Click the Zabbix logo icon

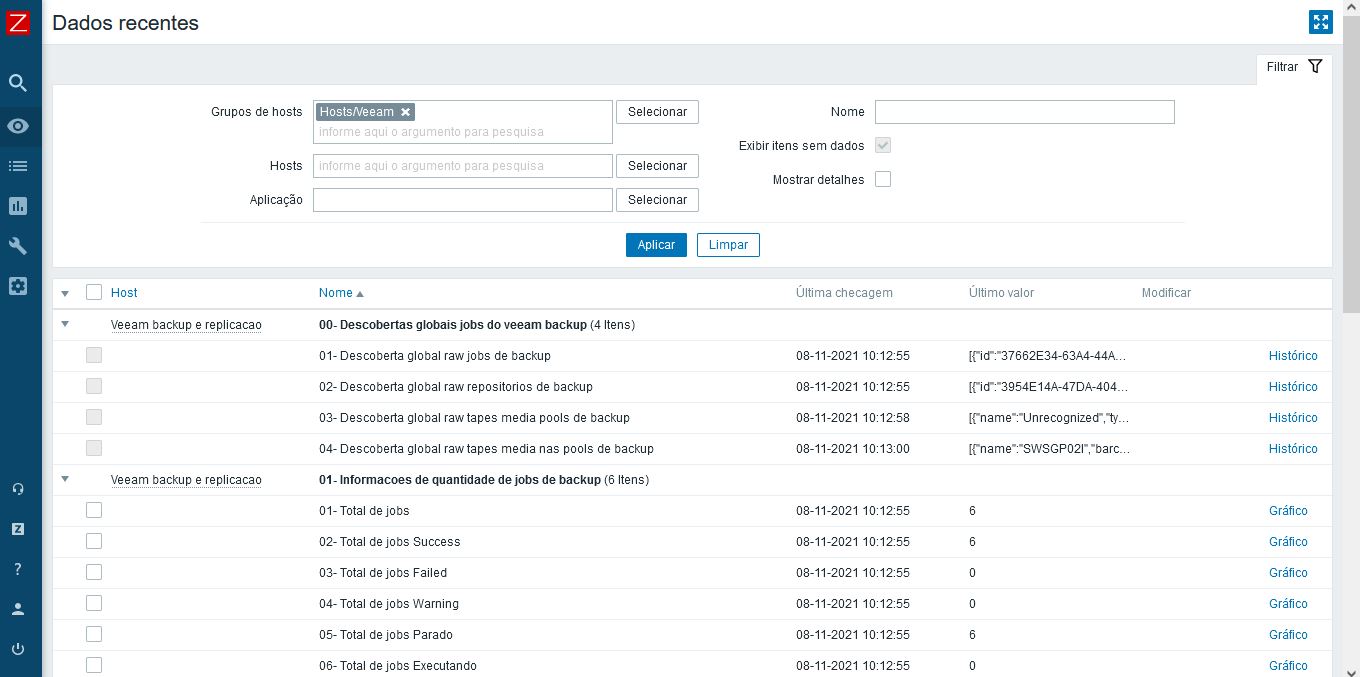[18, 22]
